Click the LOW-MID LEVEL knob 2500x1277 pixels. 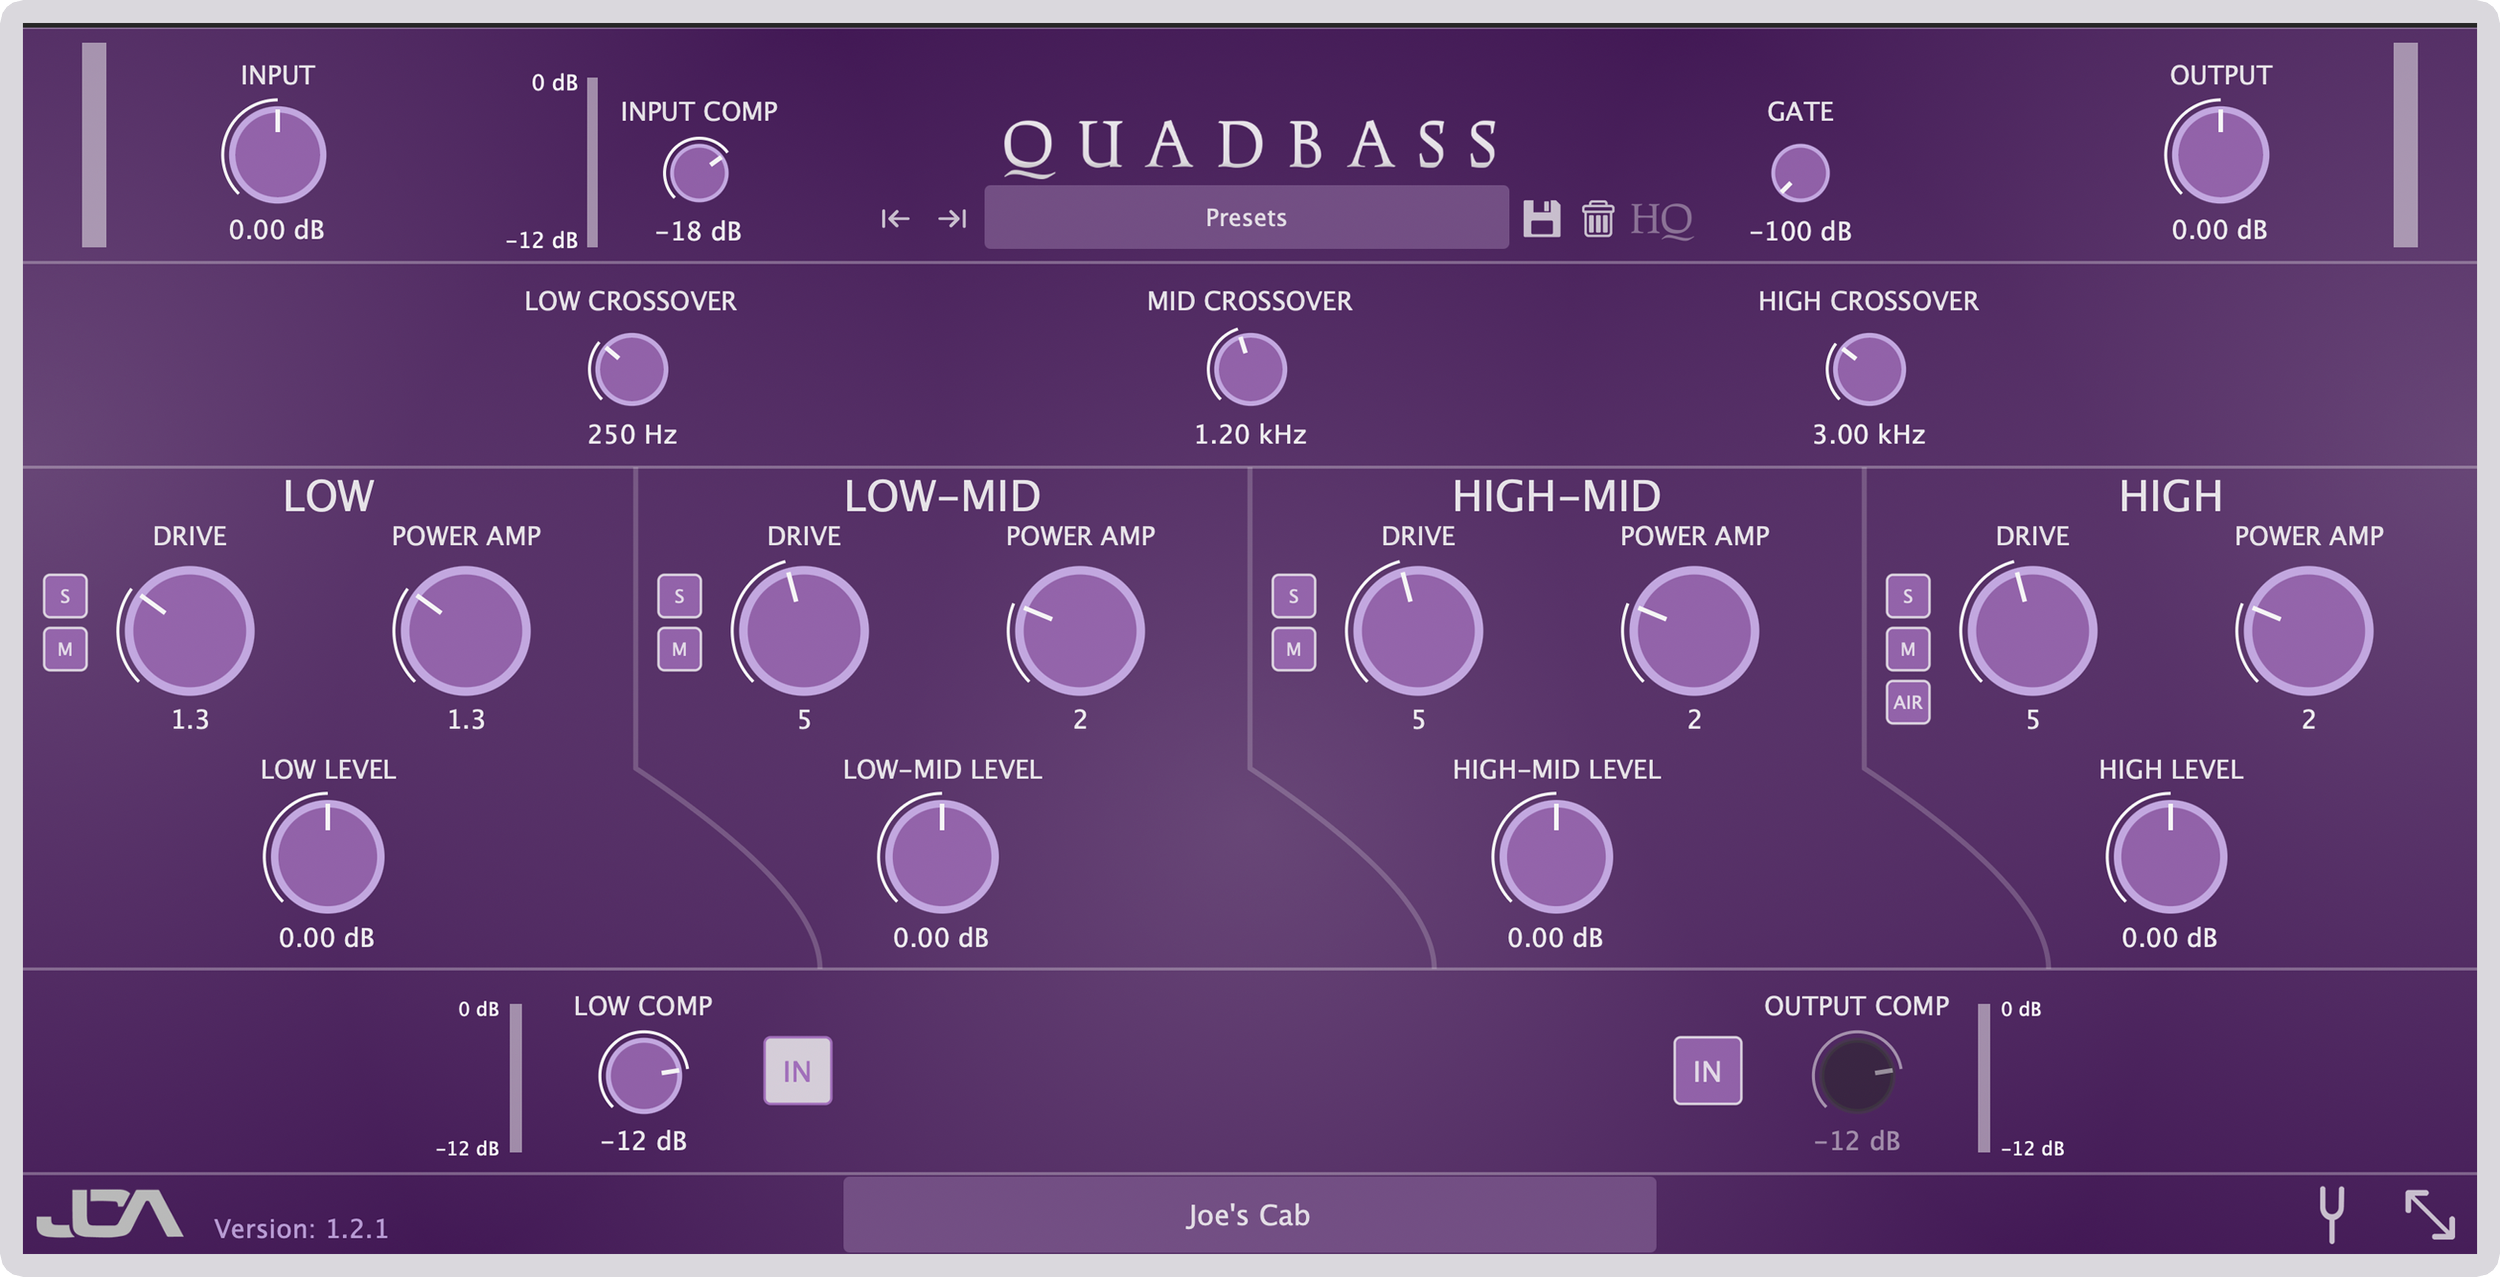940,856
